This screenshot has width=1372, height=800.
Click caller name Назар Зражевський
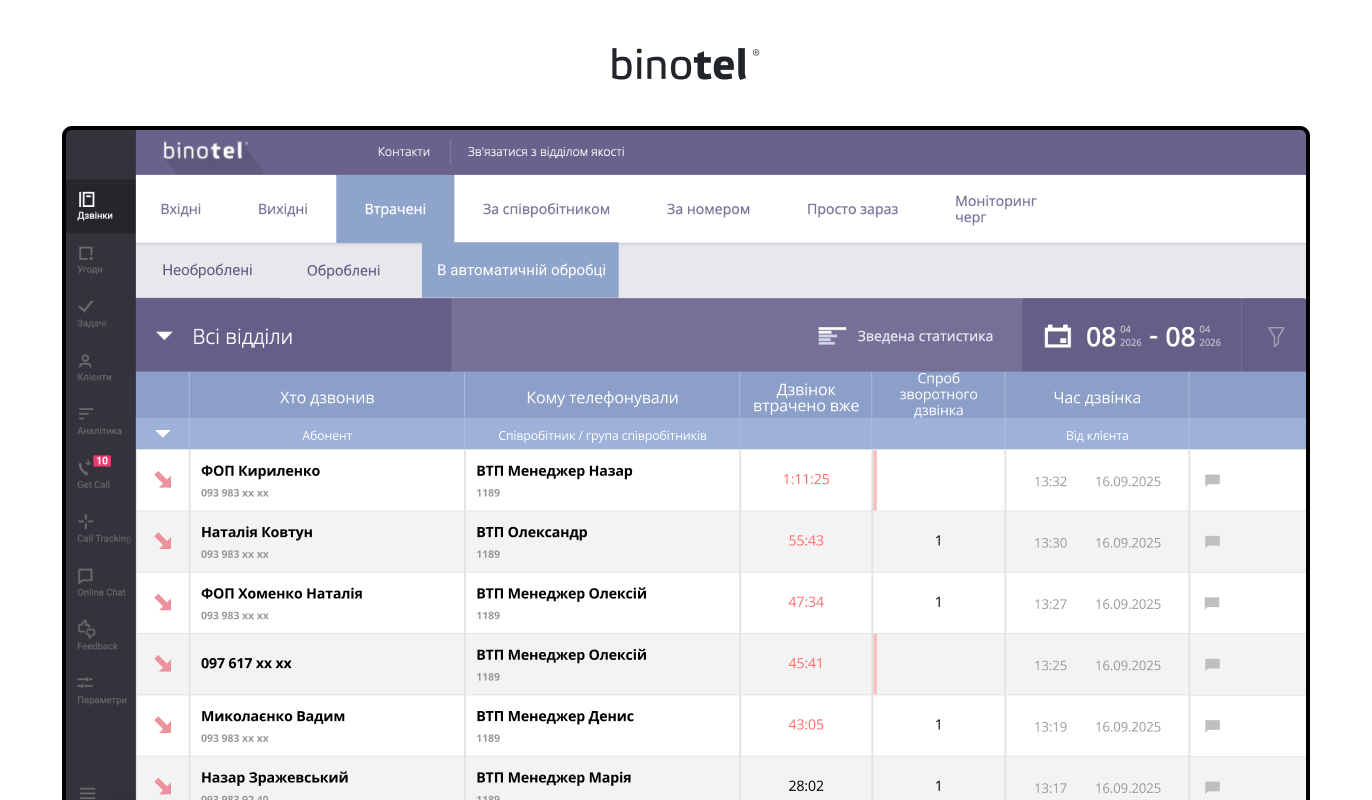point(275,777)
